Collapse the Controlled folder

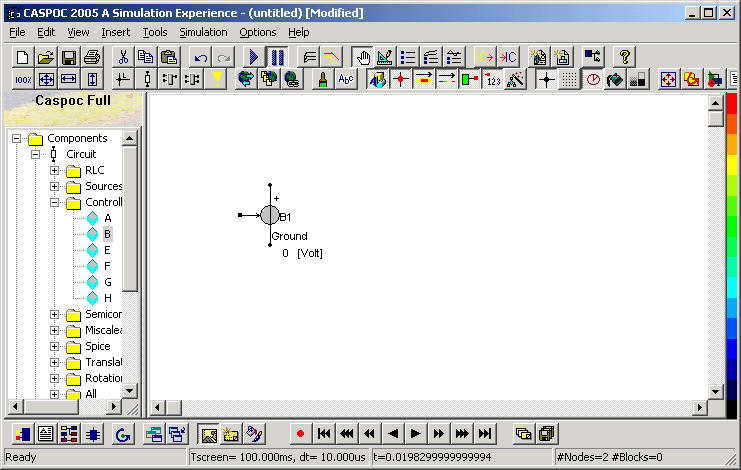(x=54, y=203)
